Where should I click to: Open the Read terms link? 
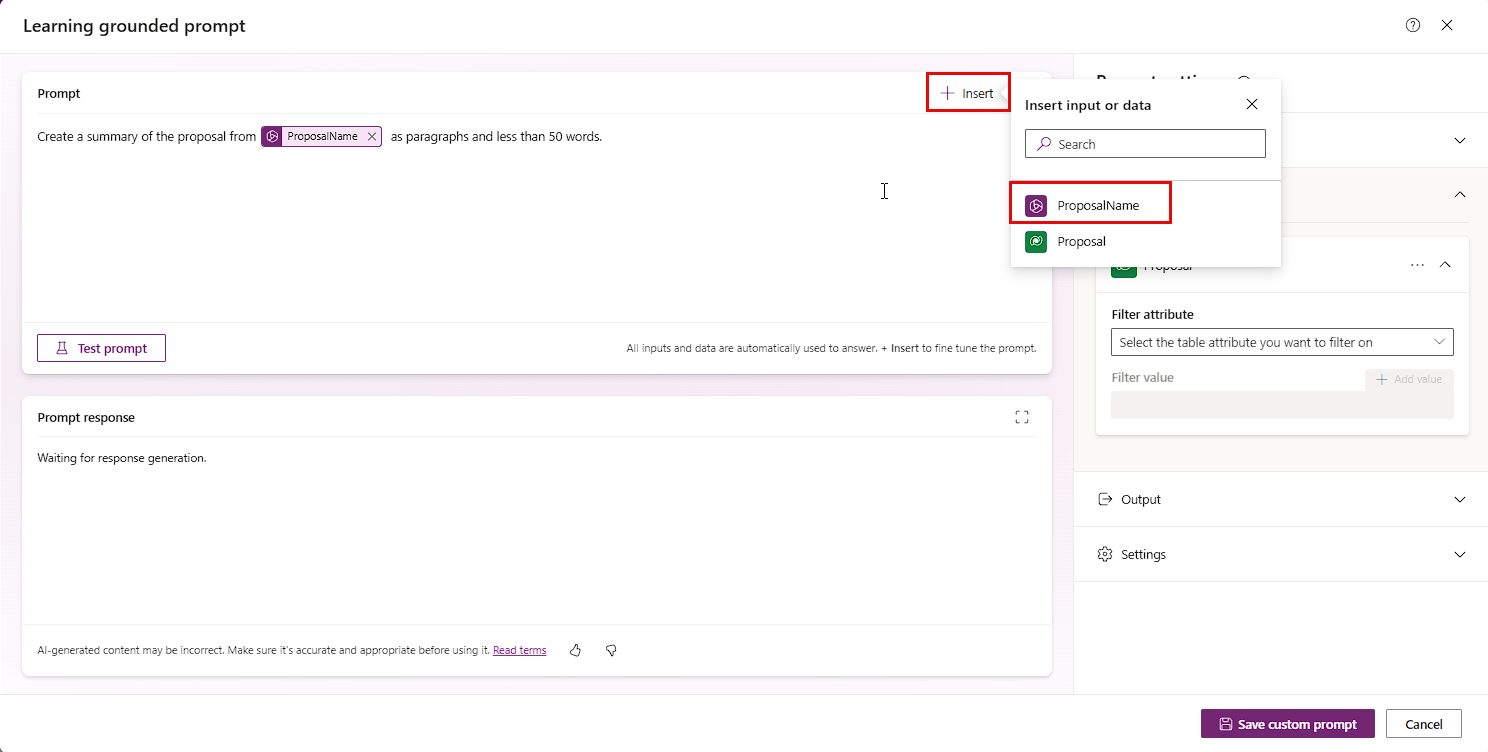pos(519,650)
